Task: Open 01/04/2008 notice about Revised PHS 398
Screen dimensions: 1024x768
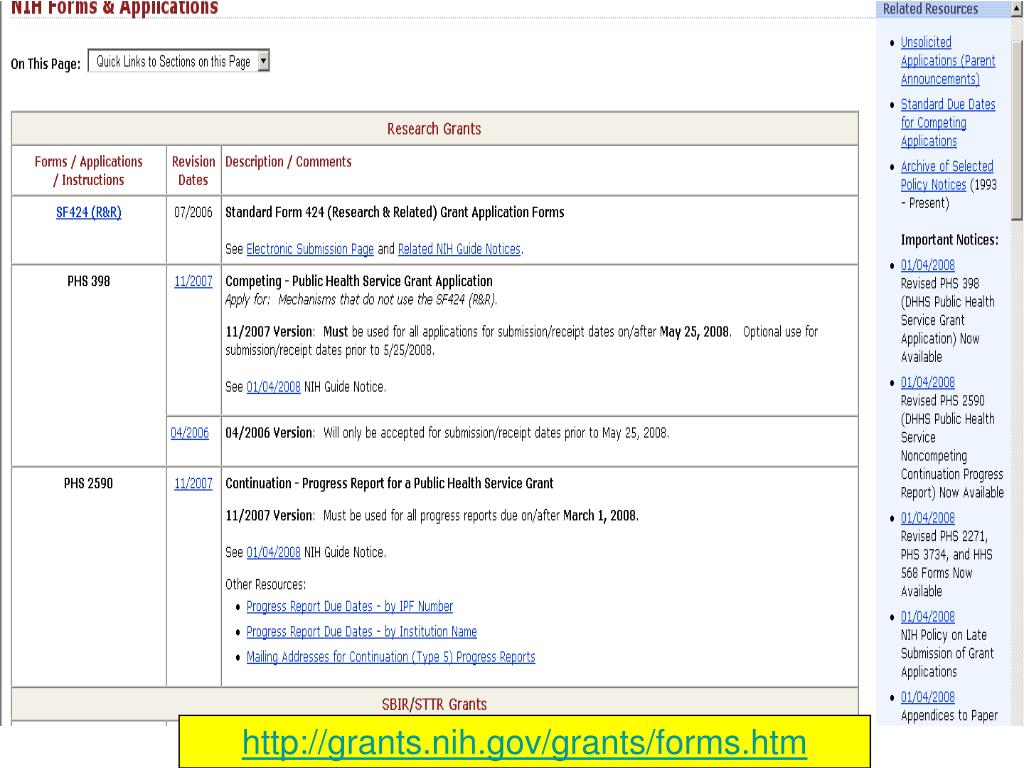Action: [x=927, y=265]
